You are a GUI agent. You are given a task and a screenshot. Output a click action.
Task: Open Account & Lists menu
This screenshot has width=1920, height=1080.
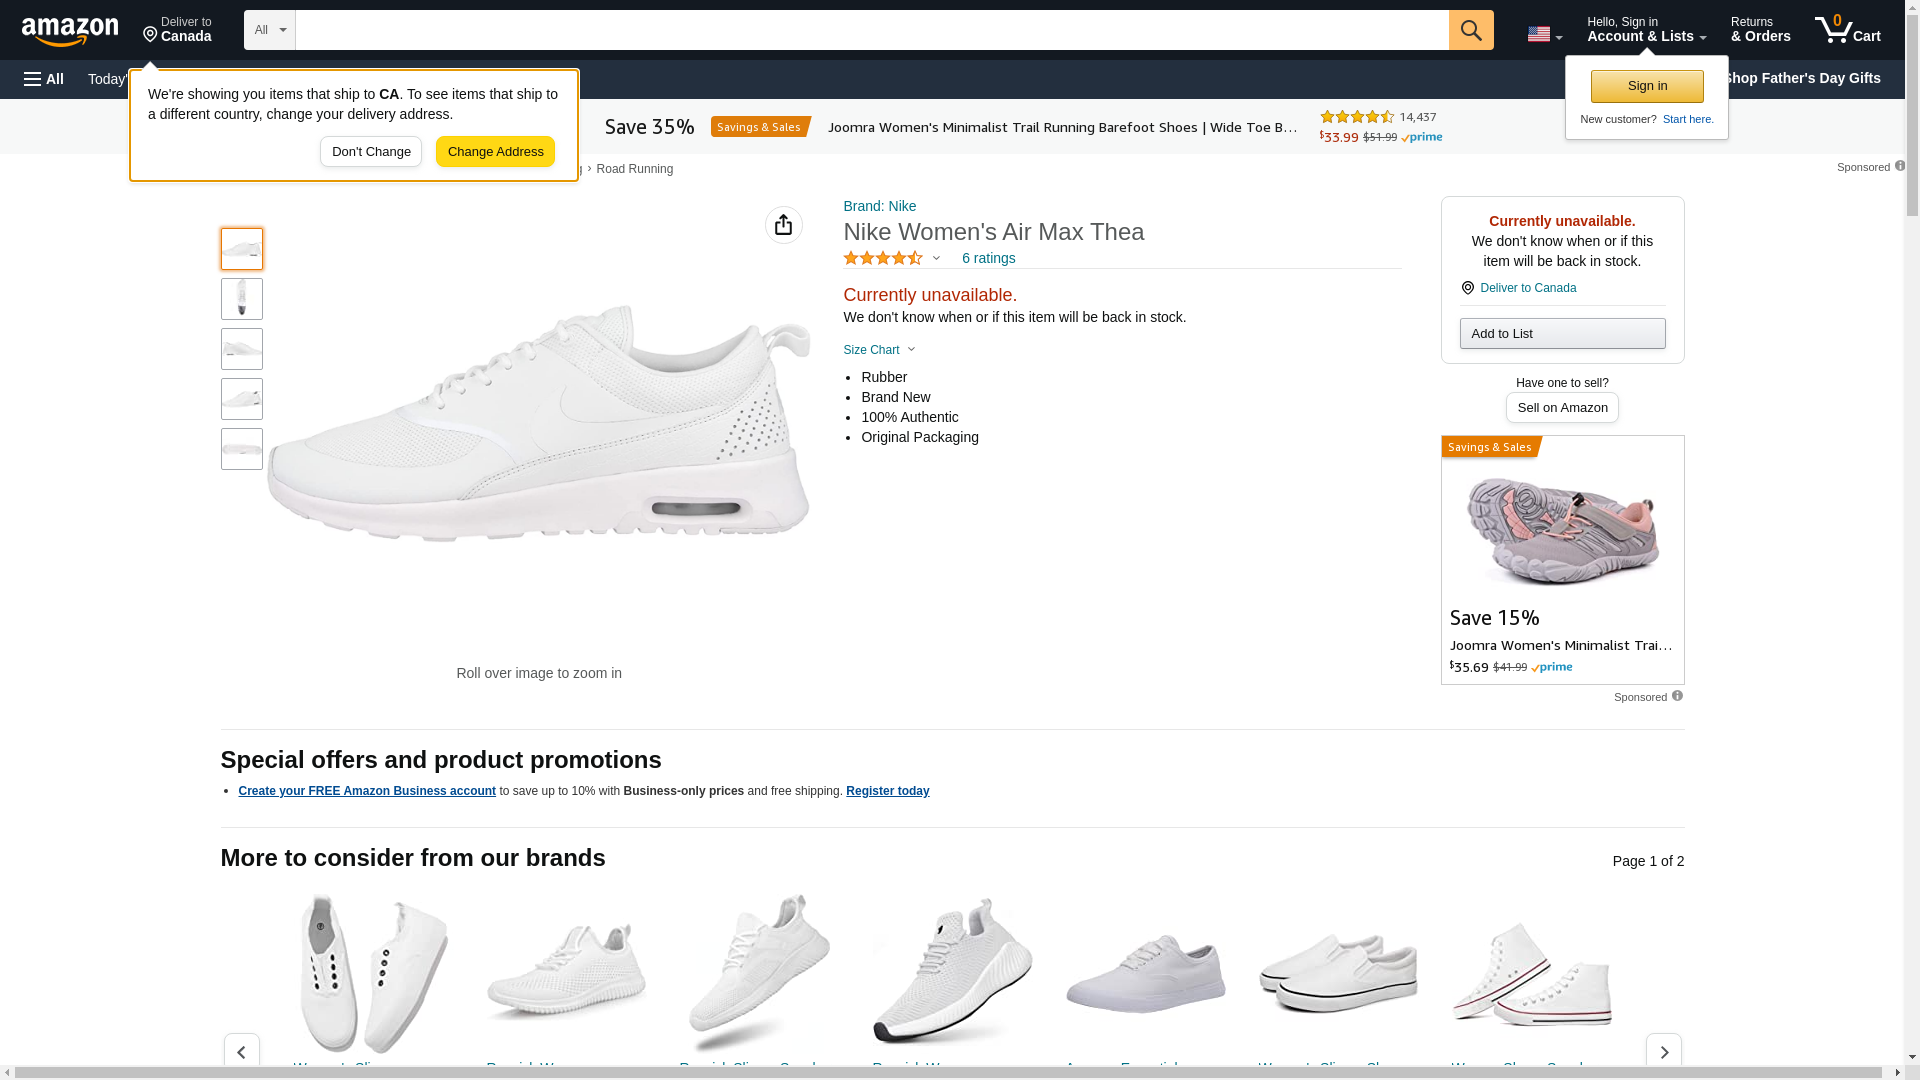tap(1646, 30)
